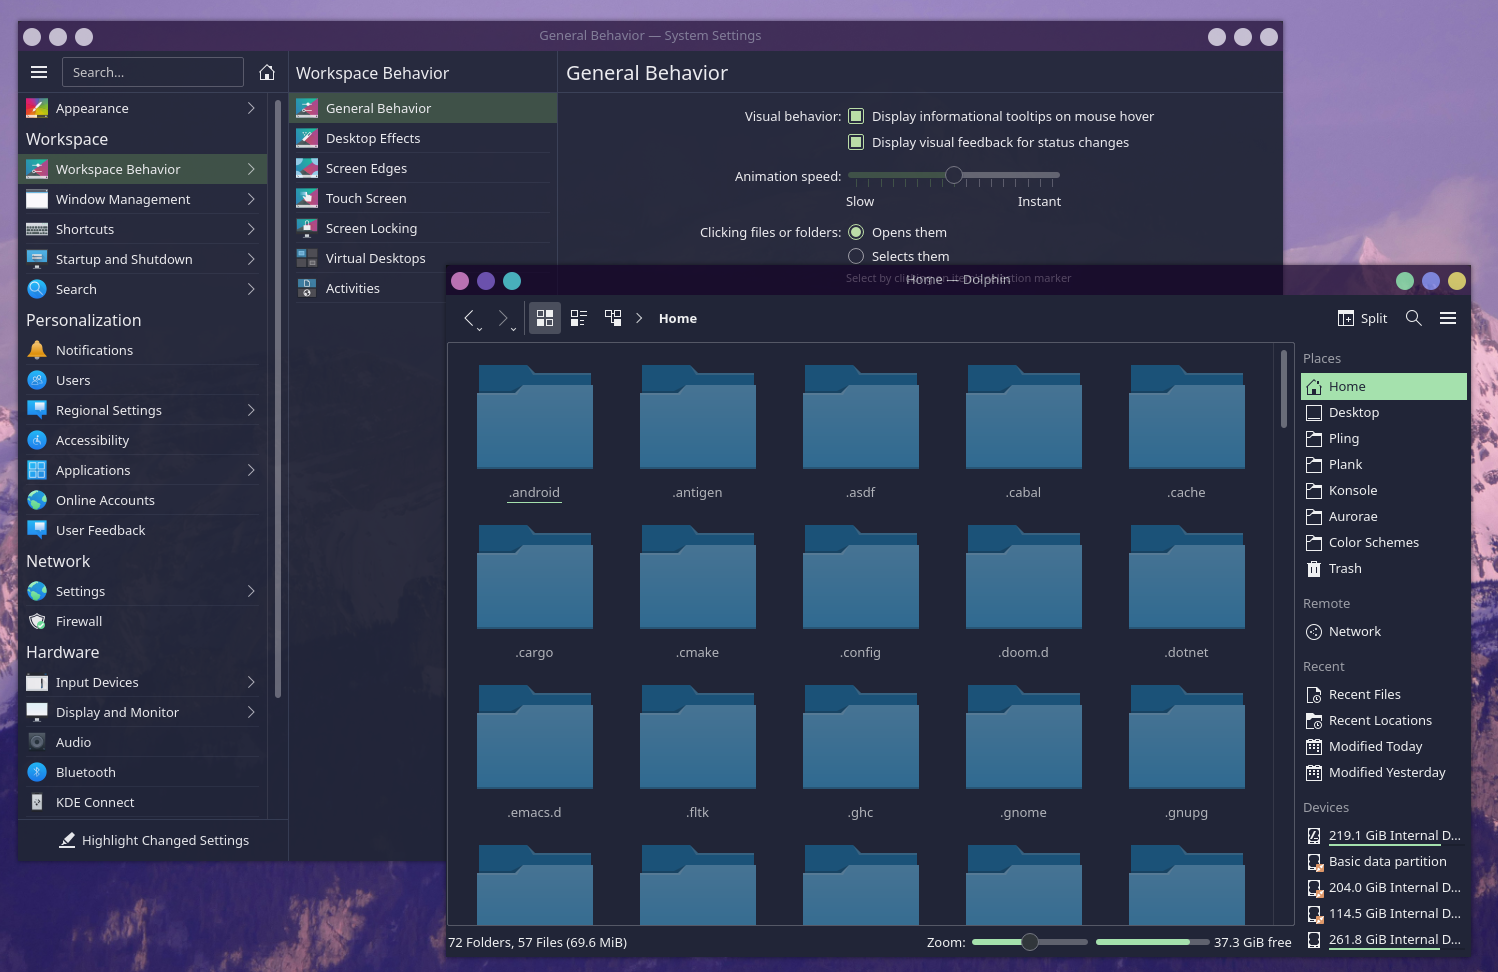Image resolution: width=1498 pixels, height=972 pixels.
Task: Open Modified Today in Dolphin sidebar
Action: point(1384,746)
